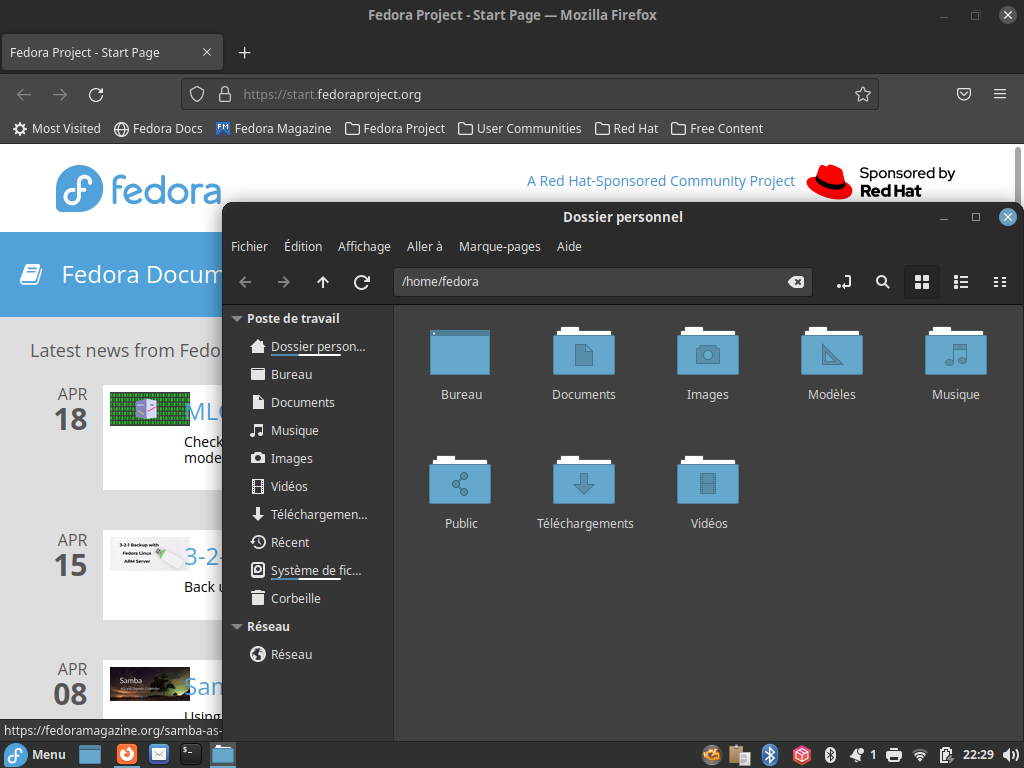Open the Most Visited bookmark
This screenshot has height=768, width=1024.
[57, 129]
